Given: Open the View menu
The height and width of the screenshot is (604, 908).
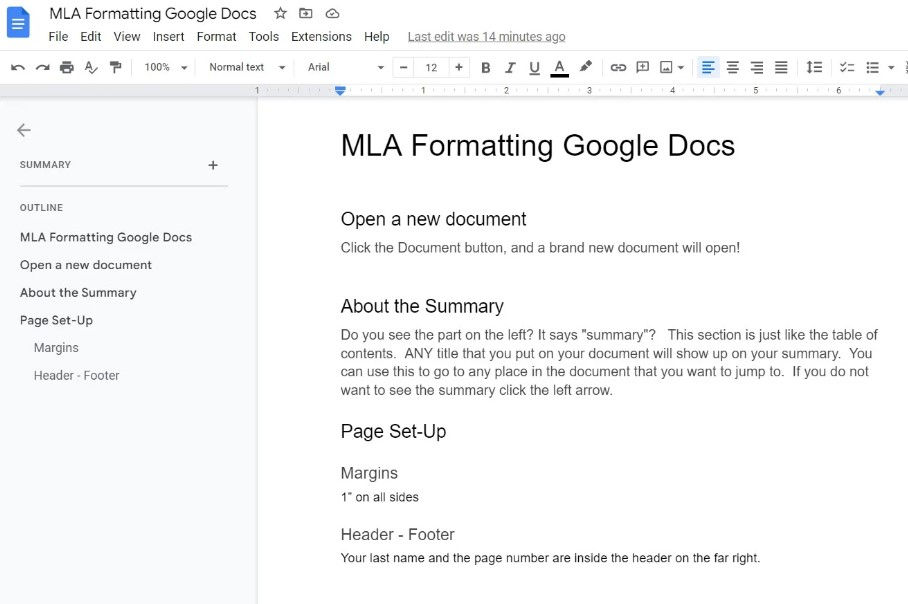Looking at the screenshot, I should pyautogui.click(x=127, y=36).
